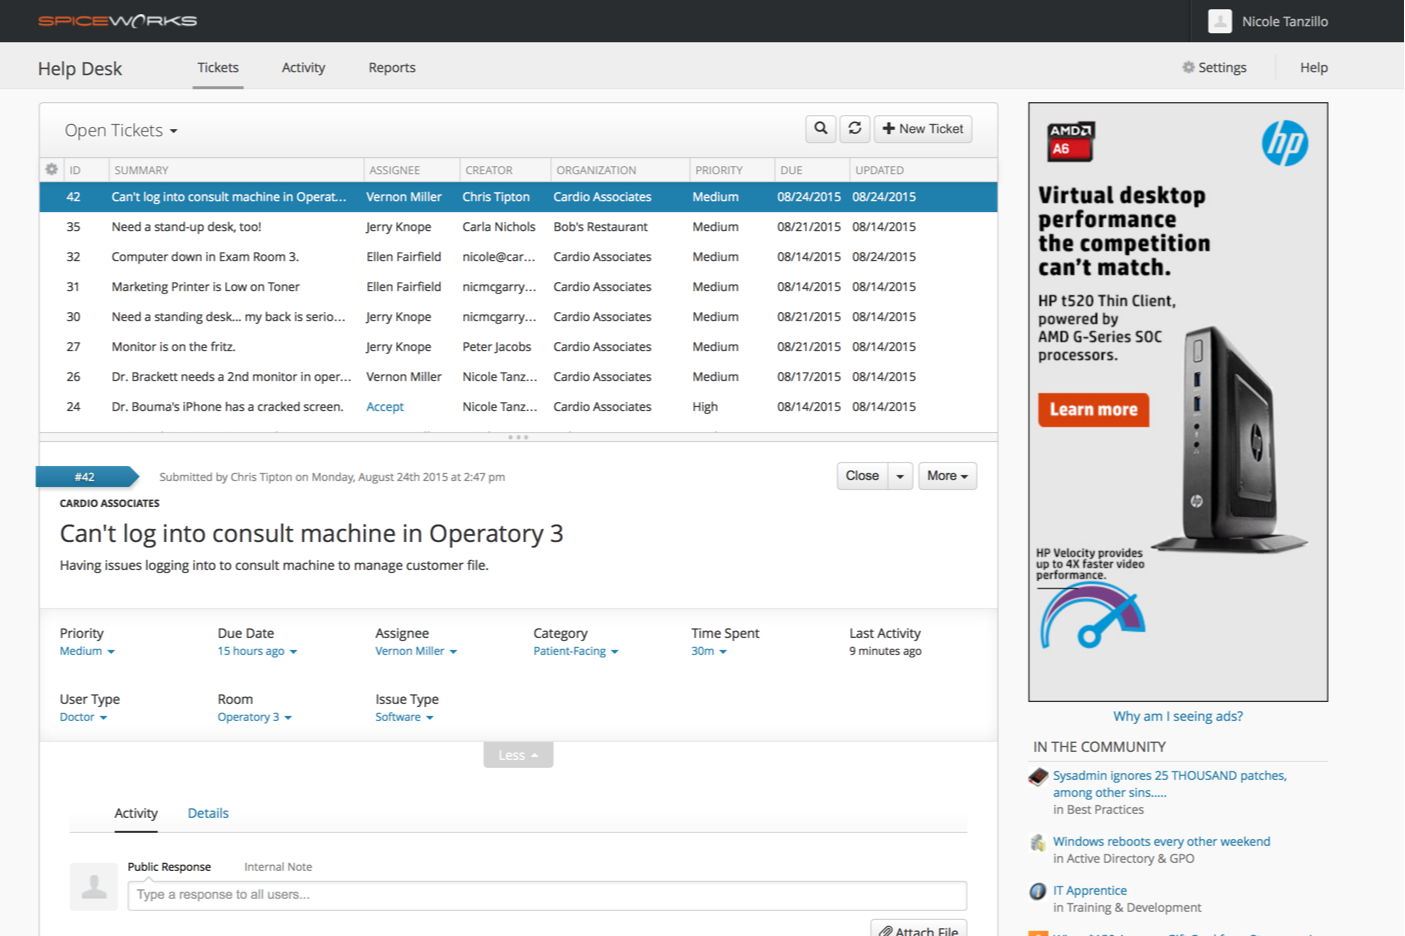The image size is (1405, 936).
Task: Click the public response text field
Action: pyautogui.click(x=548, y=895)
